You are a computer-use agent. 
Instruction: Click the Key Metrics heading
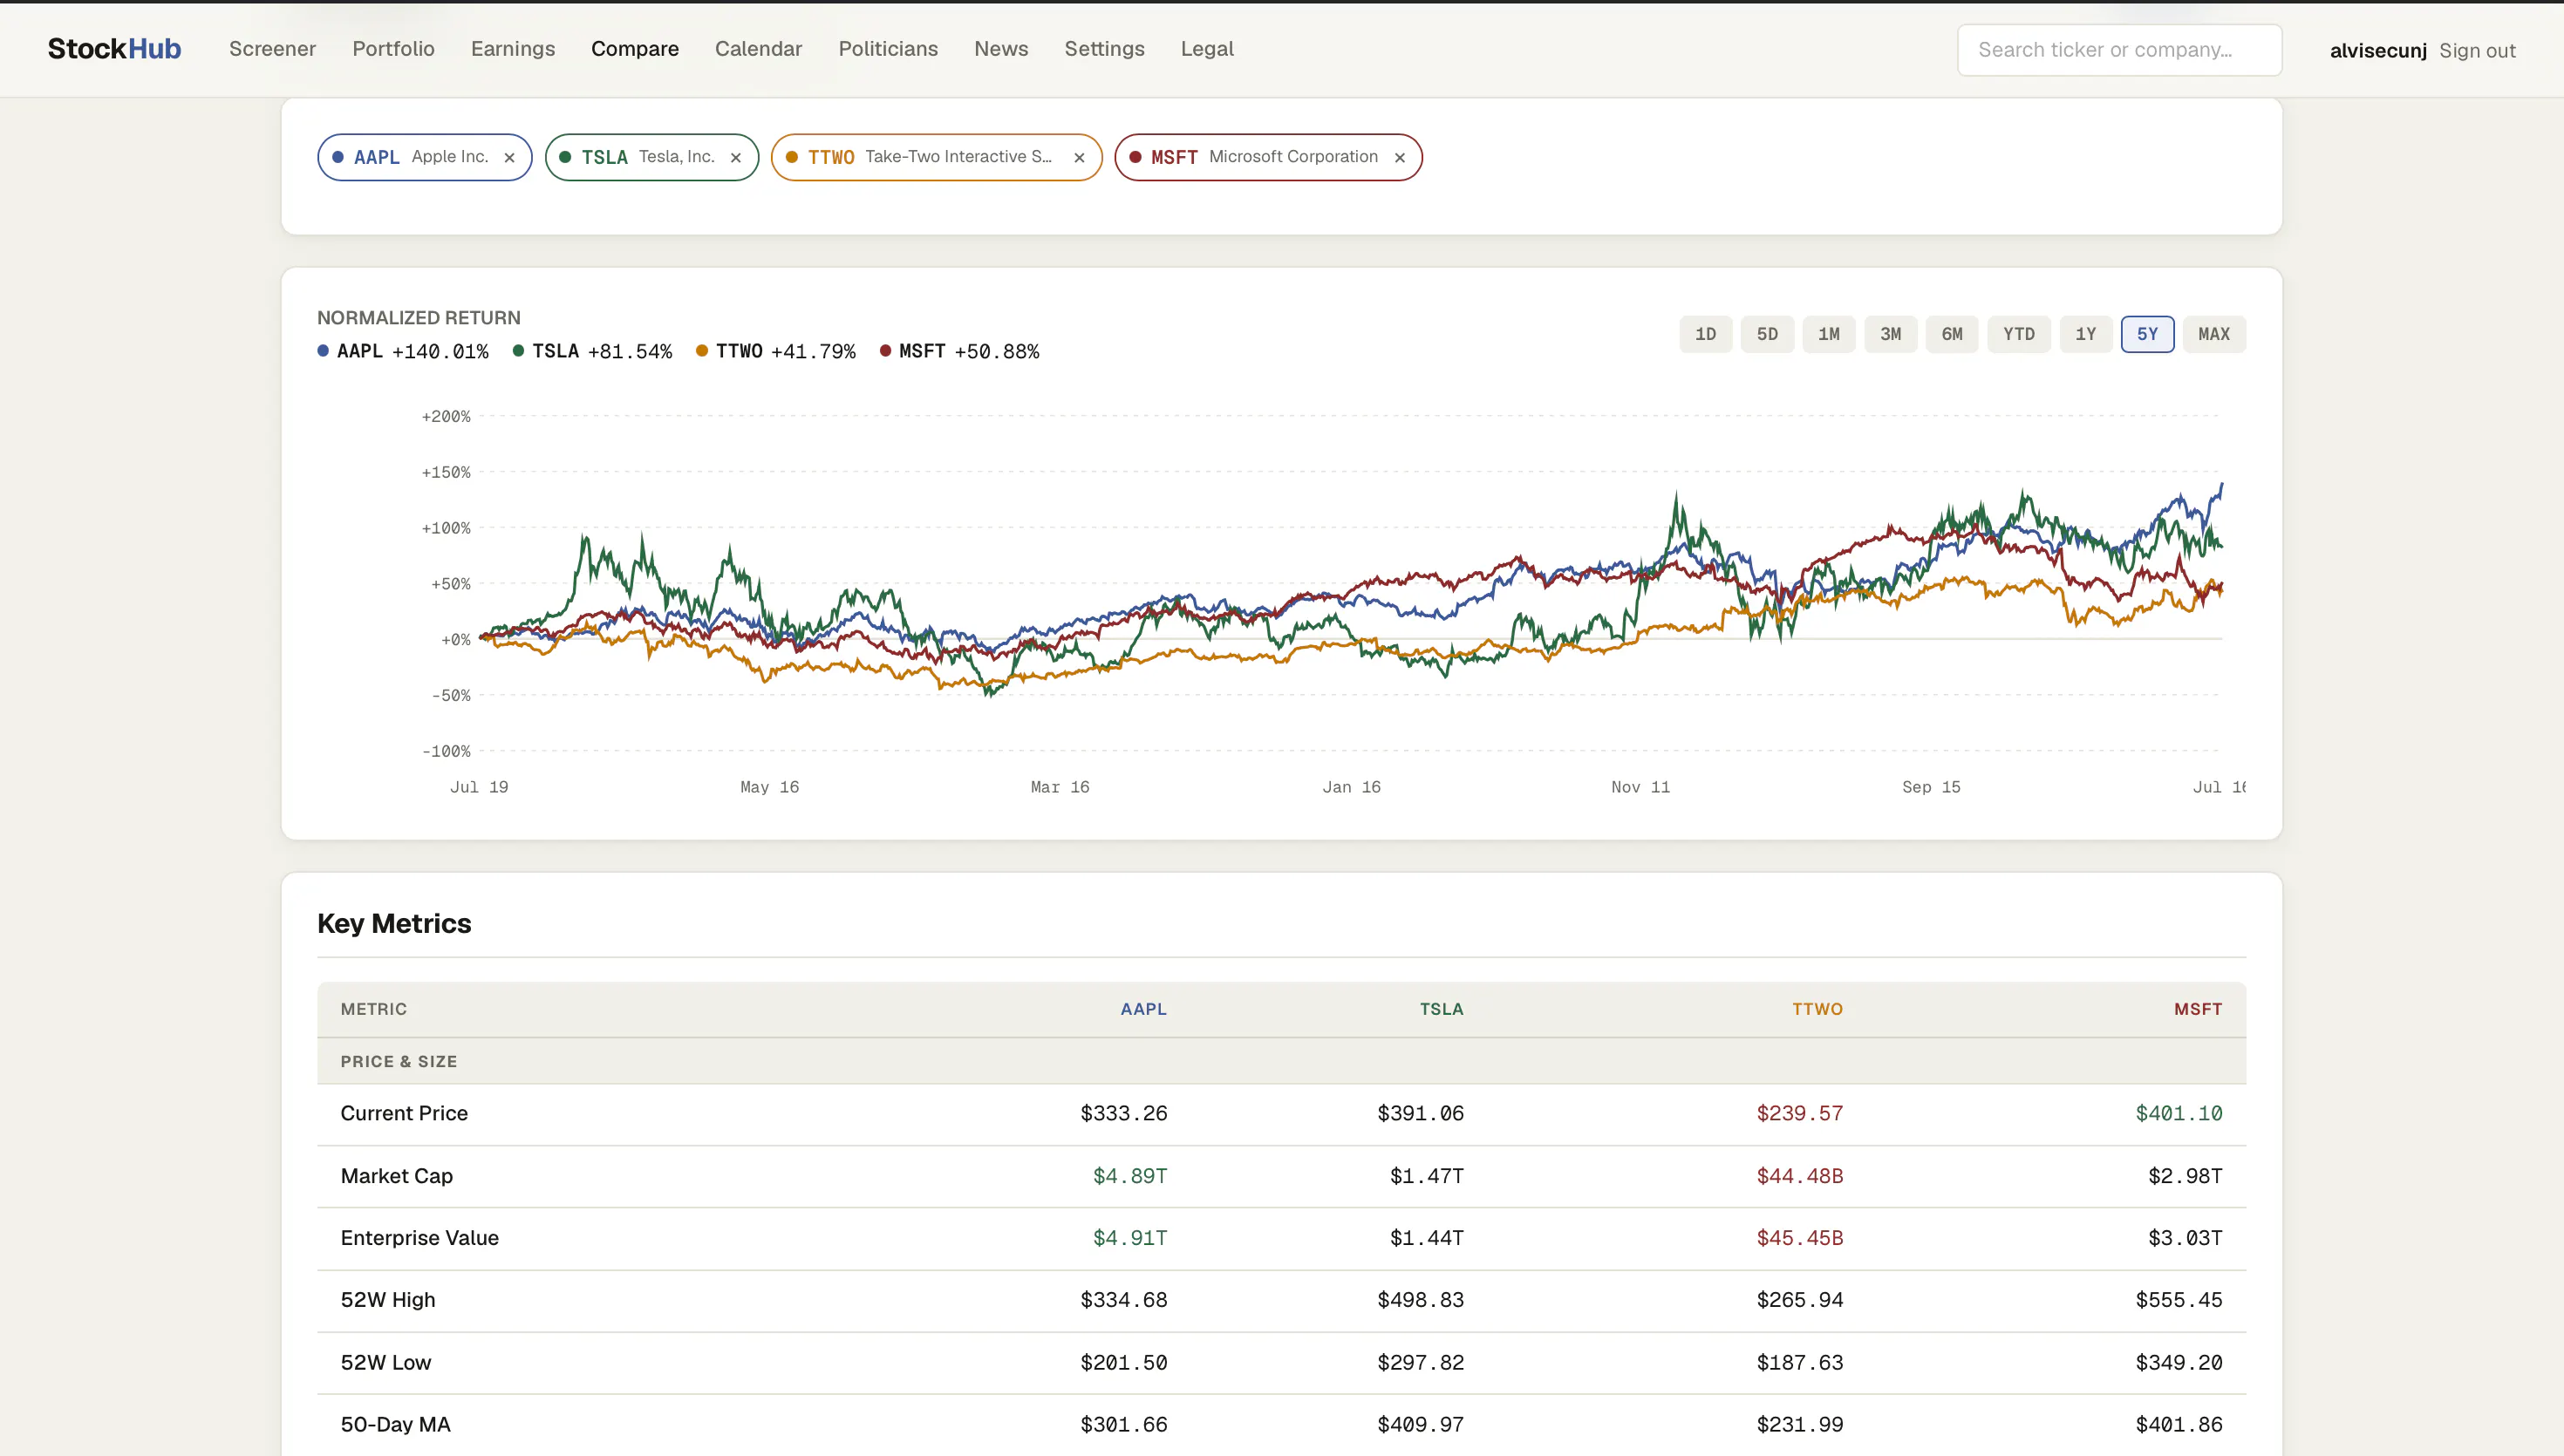tap(394, 924)
